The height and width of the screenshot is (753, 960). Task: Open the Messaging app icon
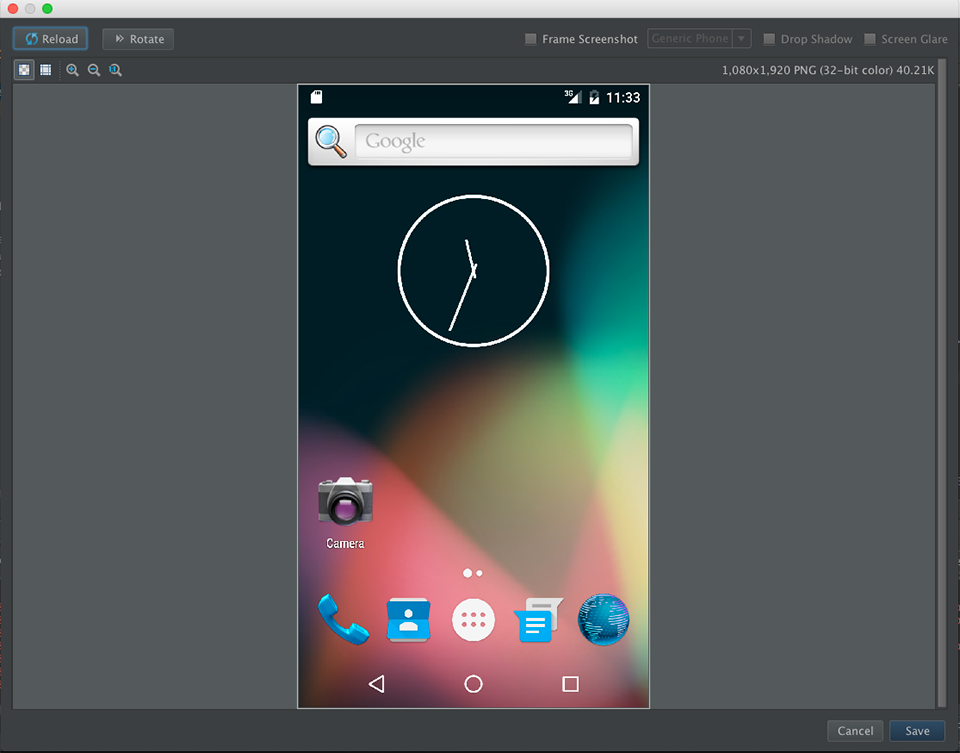point(538,620)
